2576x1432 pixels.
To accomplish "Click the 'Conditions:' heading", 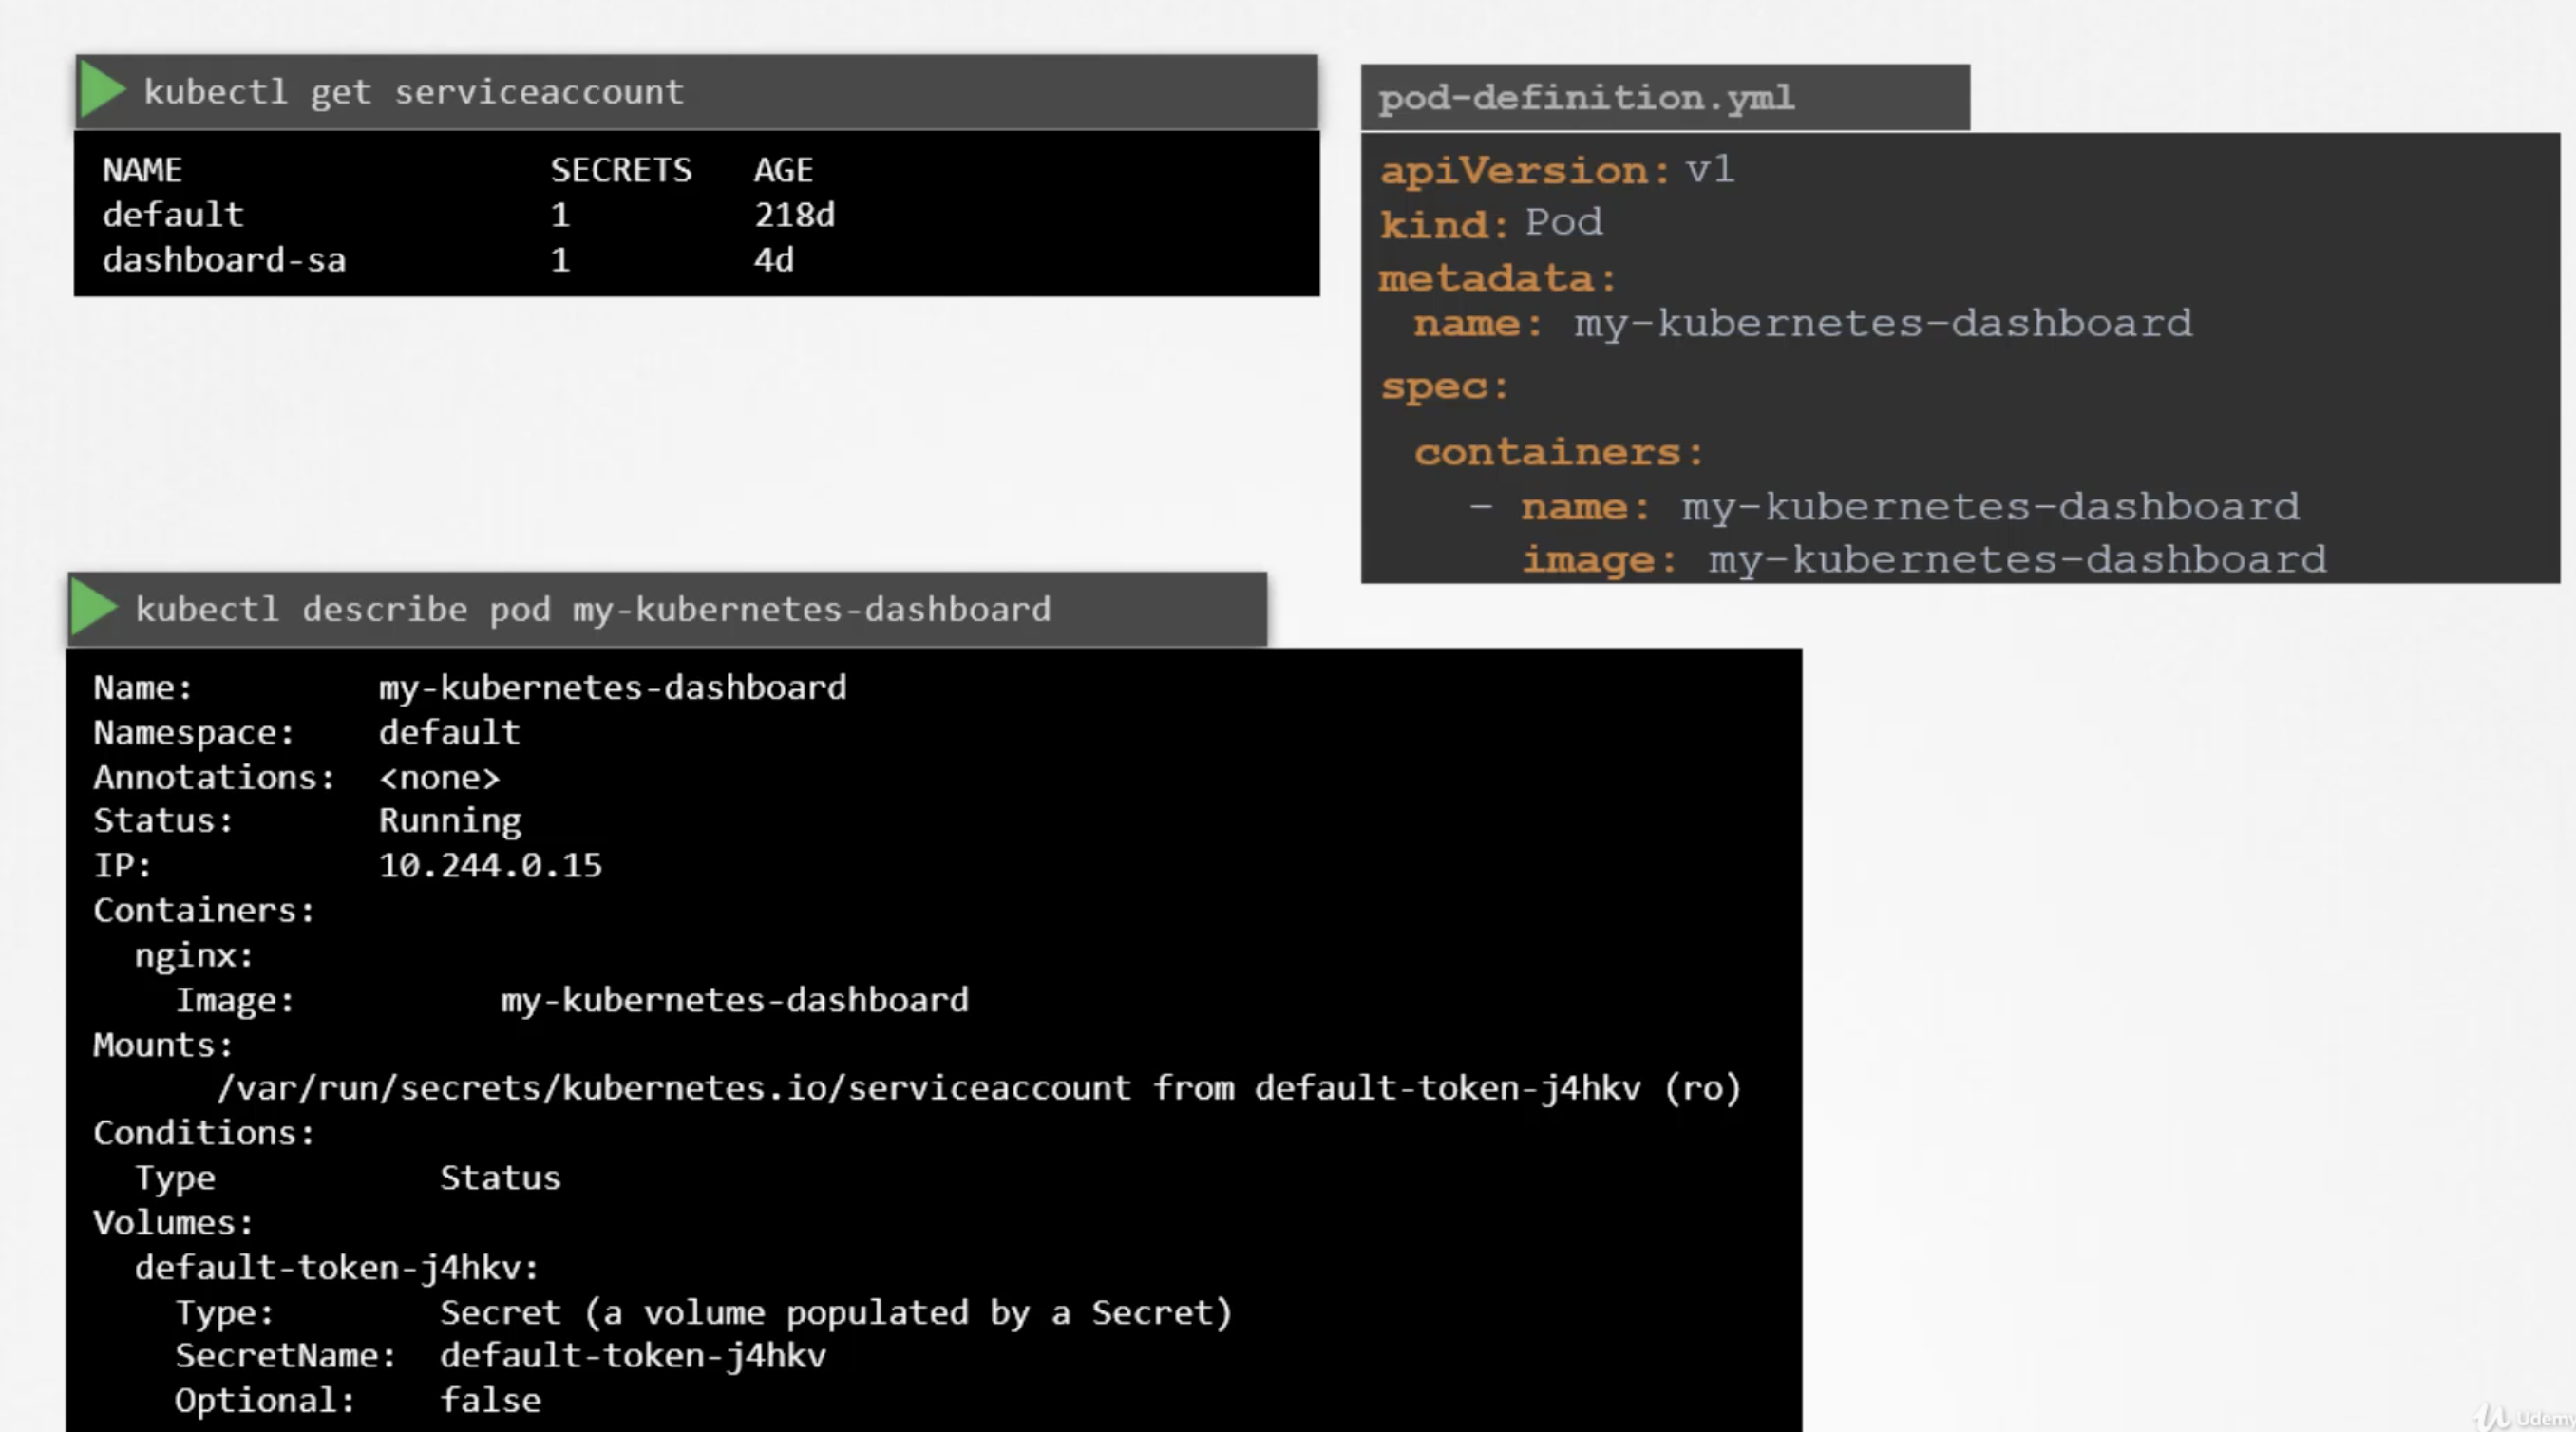I will [204, 1134].
